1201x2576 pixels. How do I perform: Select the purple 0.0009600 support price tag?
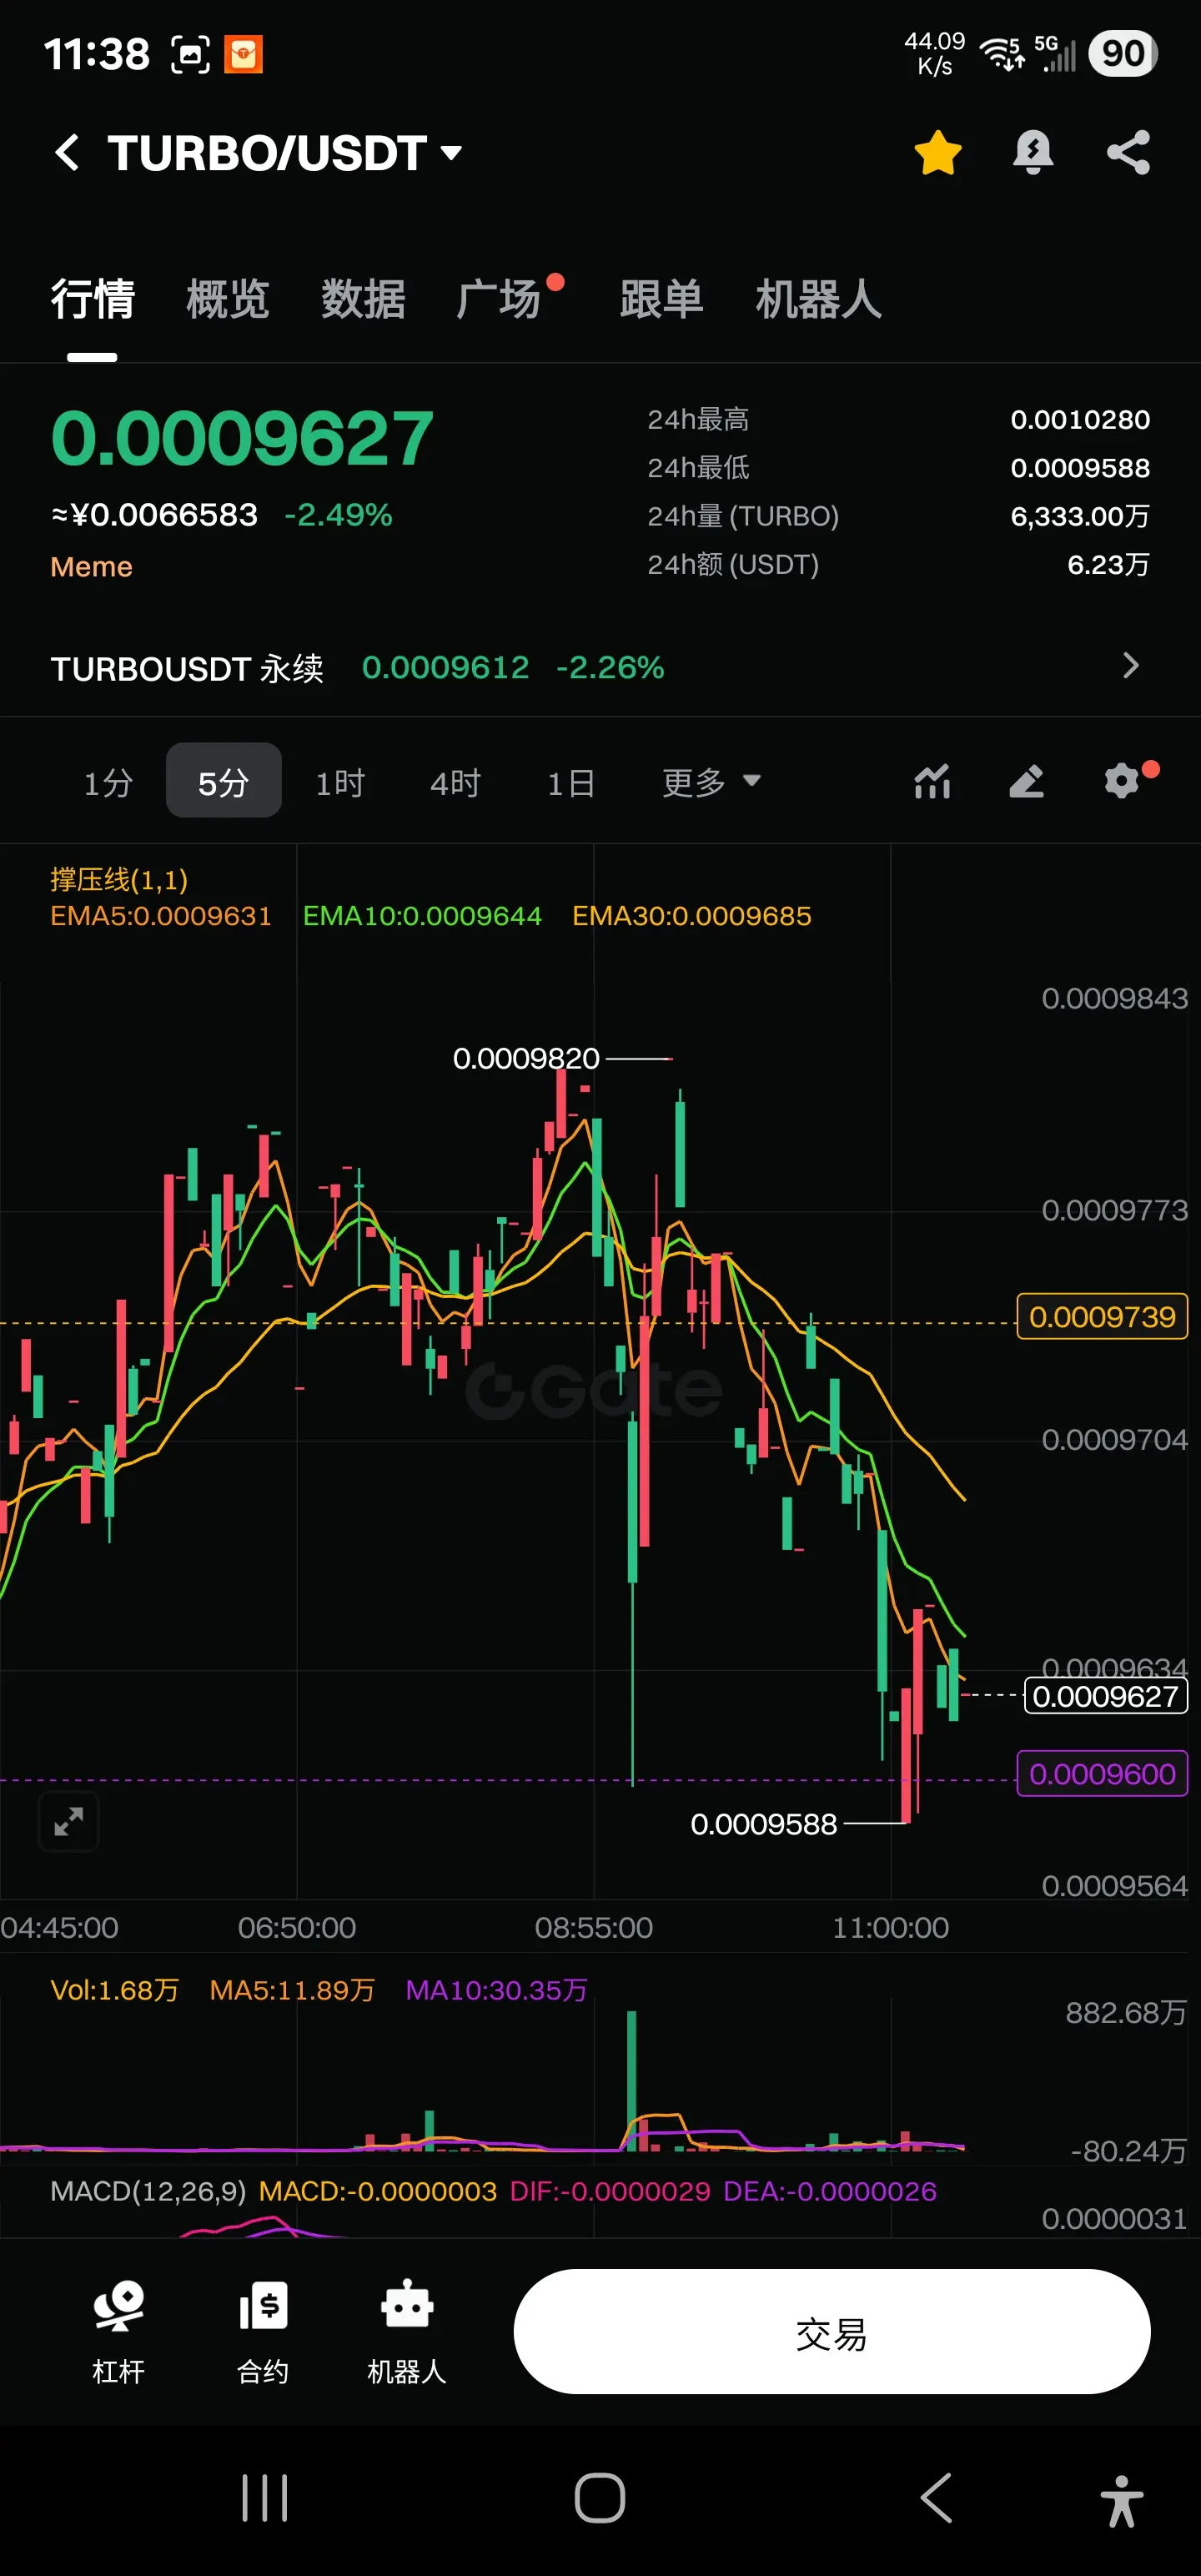click(1102, 1774)
